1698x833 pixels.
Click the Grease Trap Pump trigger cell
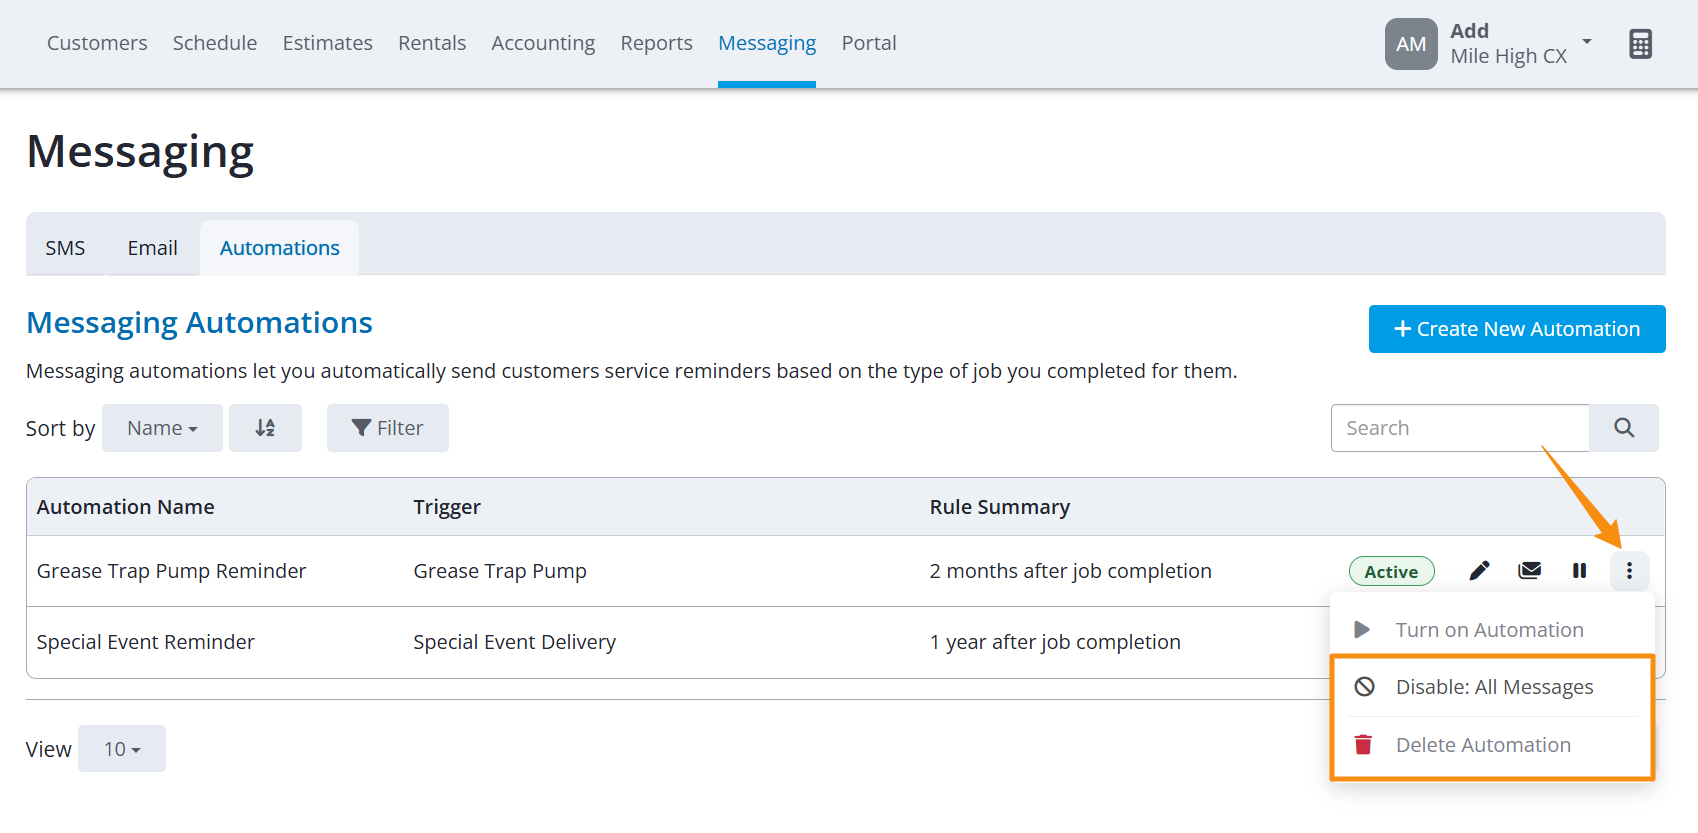pos(500,571)
